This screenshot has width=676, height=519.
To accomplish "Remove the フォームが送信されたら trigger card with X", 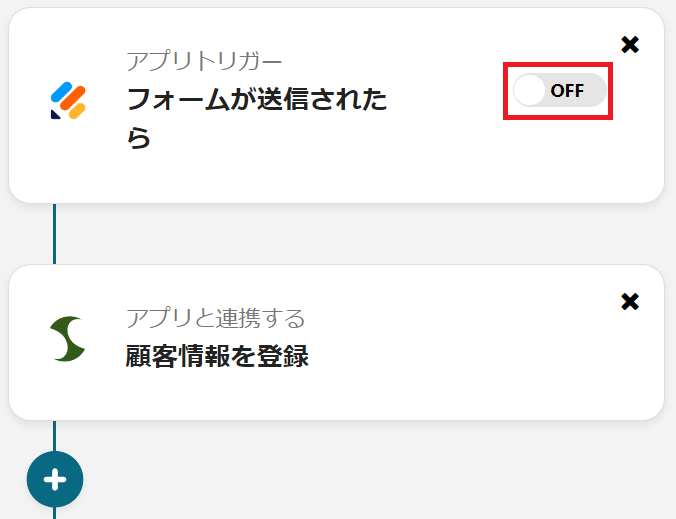I will [x=630, y=44].
